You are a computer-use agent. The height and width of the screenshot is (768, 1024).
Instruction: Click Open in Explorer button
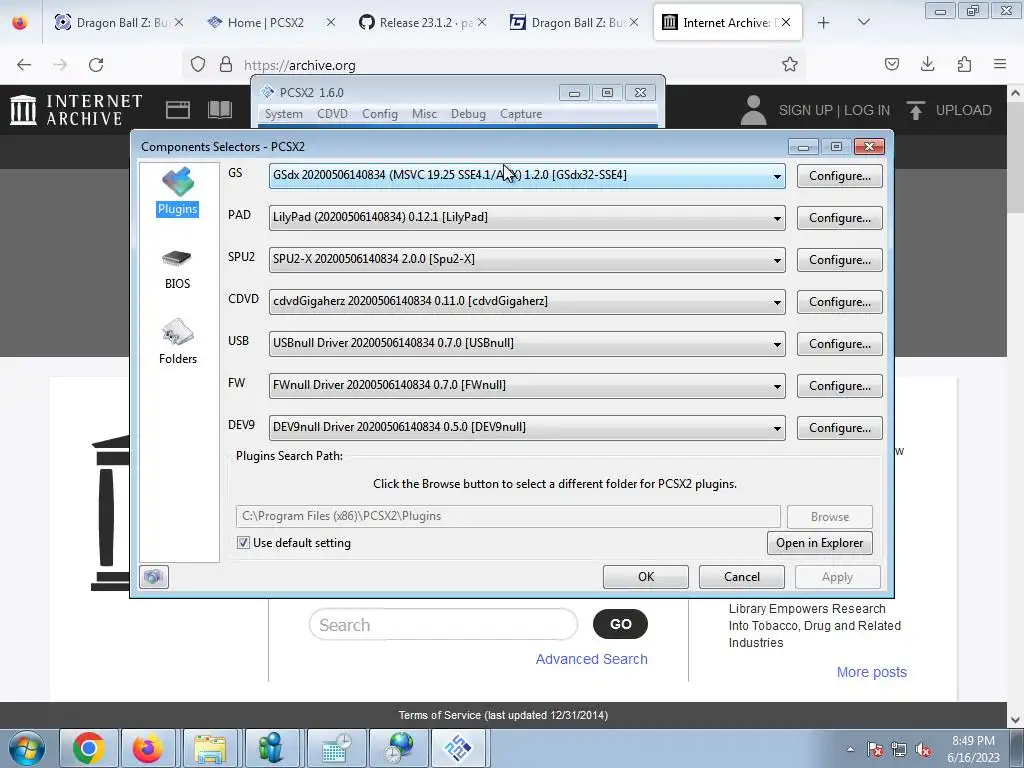tap(820, 543)
